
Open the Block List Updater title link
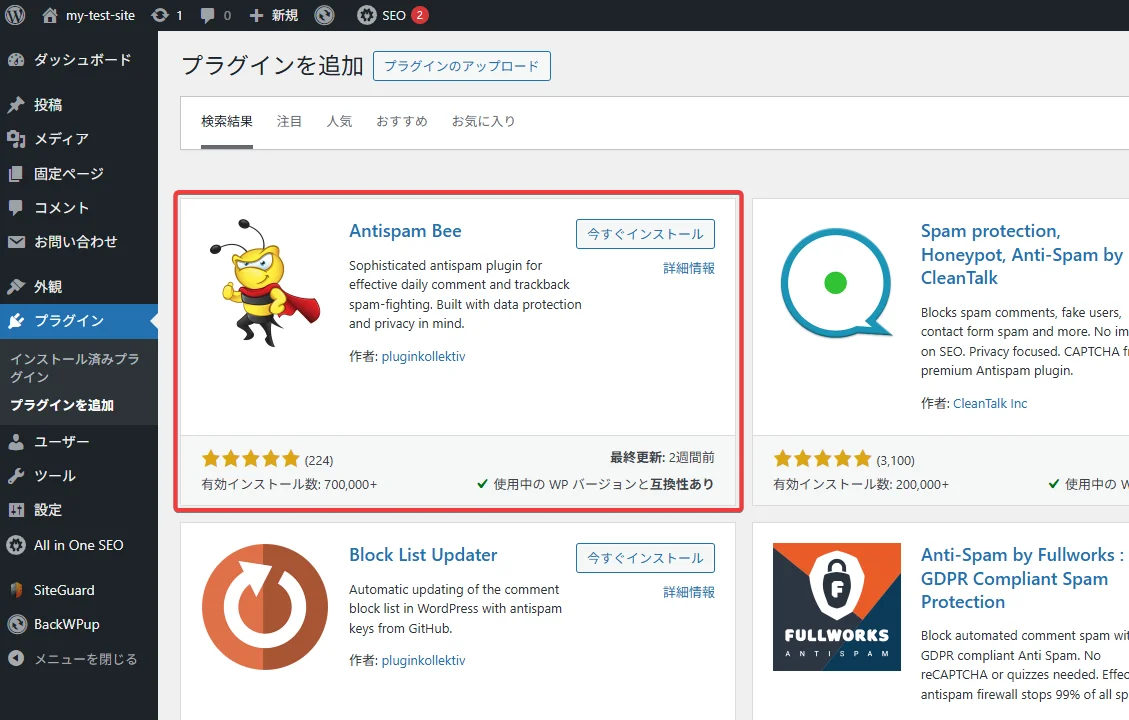(423, 555)
